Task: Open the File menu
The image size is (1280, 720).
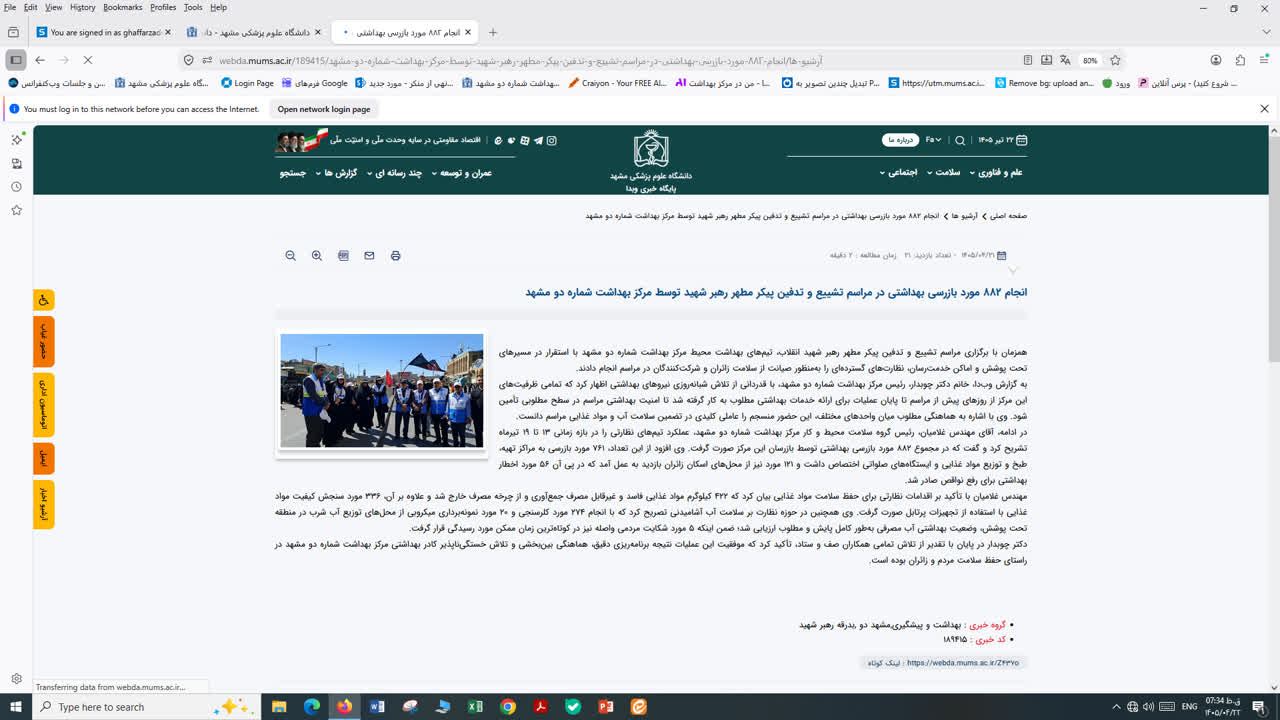Action: click(x=10, y=7)
